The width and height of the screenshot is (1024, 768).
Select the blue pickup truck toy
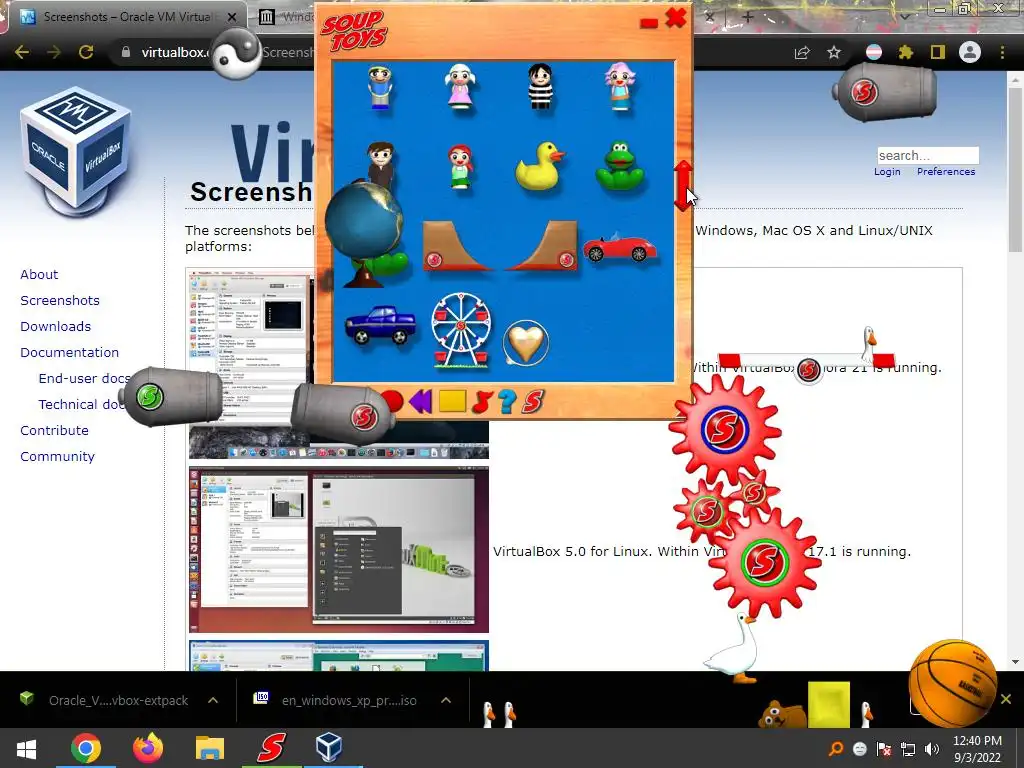point(380,325)
